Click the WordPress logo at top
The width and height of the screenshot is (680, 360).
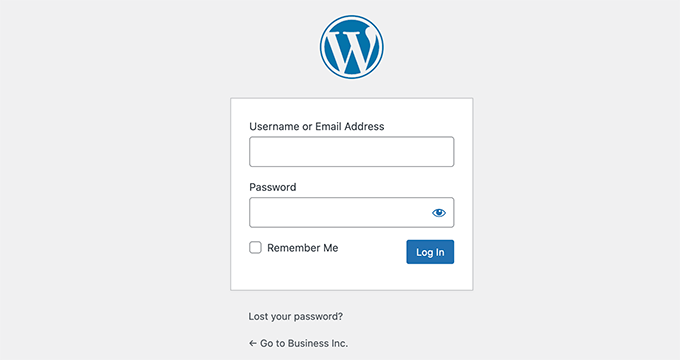click(352, 47)
